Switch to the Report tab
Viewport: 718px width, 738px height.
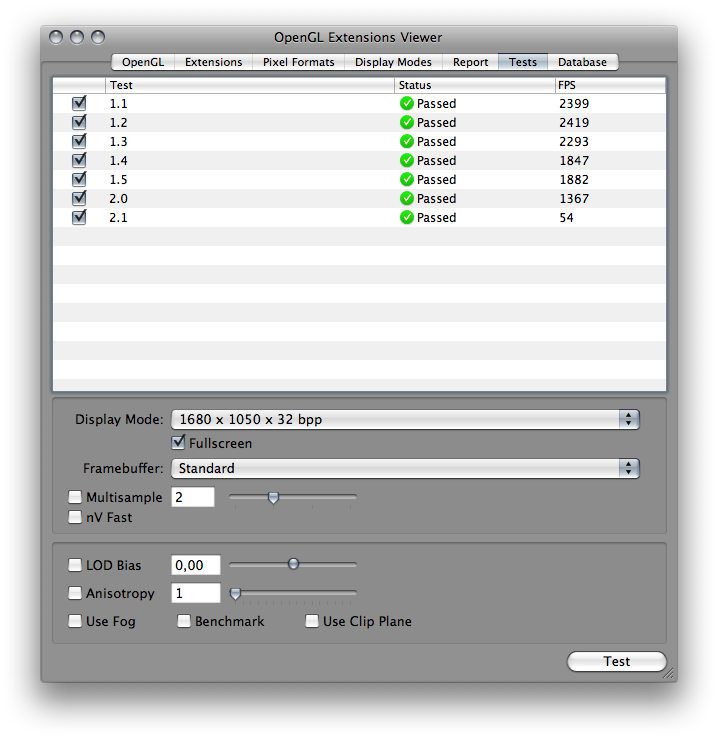tap(471, 62)
